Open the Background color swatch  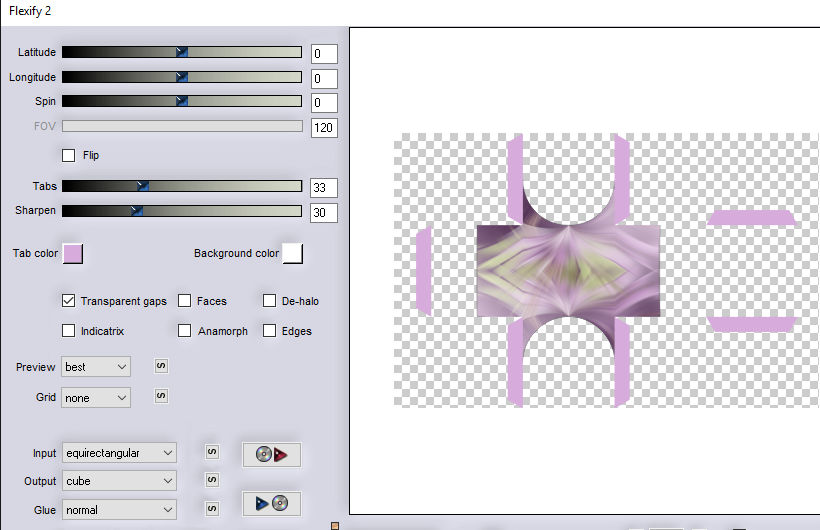click(292, 253)
